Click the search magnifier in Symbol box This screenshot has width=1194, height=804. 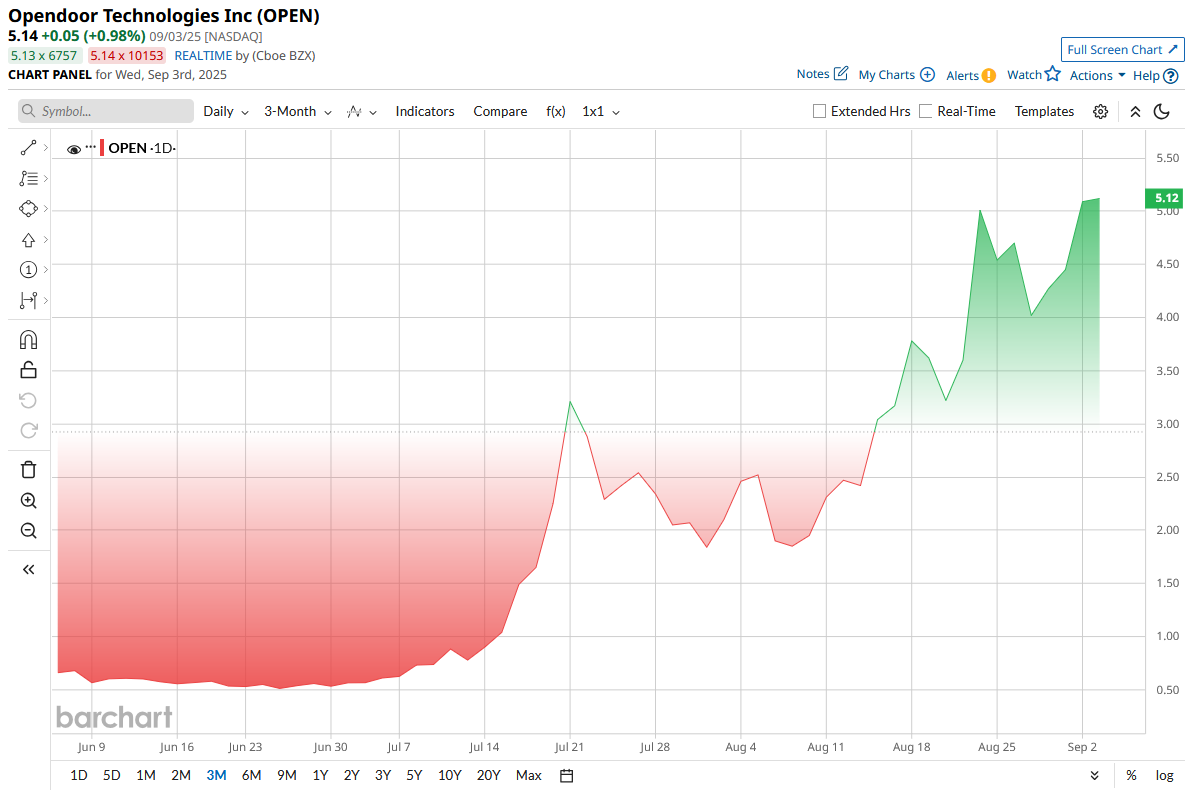28,111
